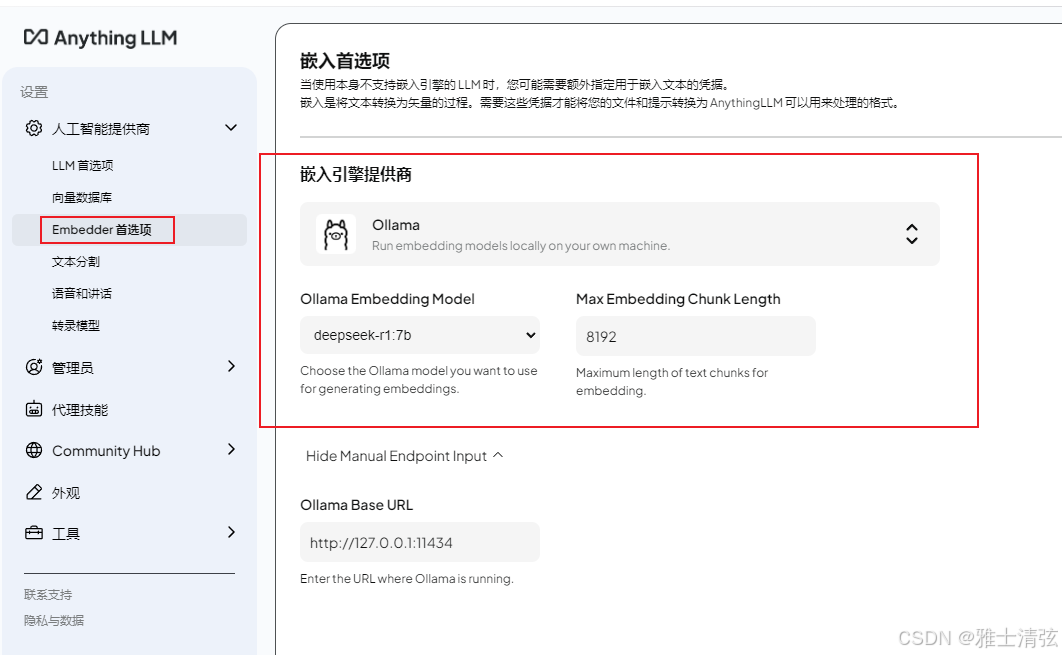This screenshot has height=655, width=1062.
Task: Expand the Community Hub chevron
Action: click(x=232, y=449)
